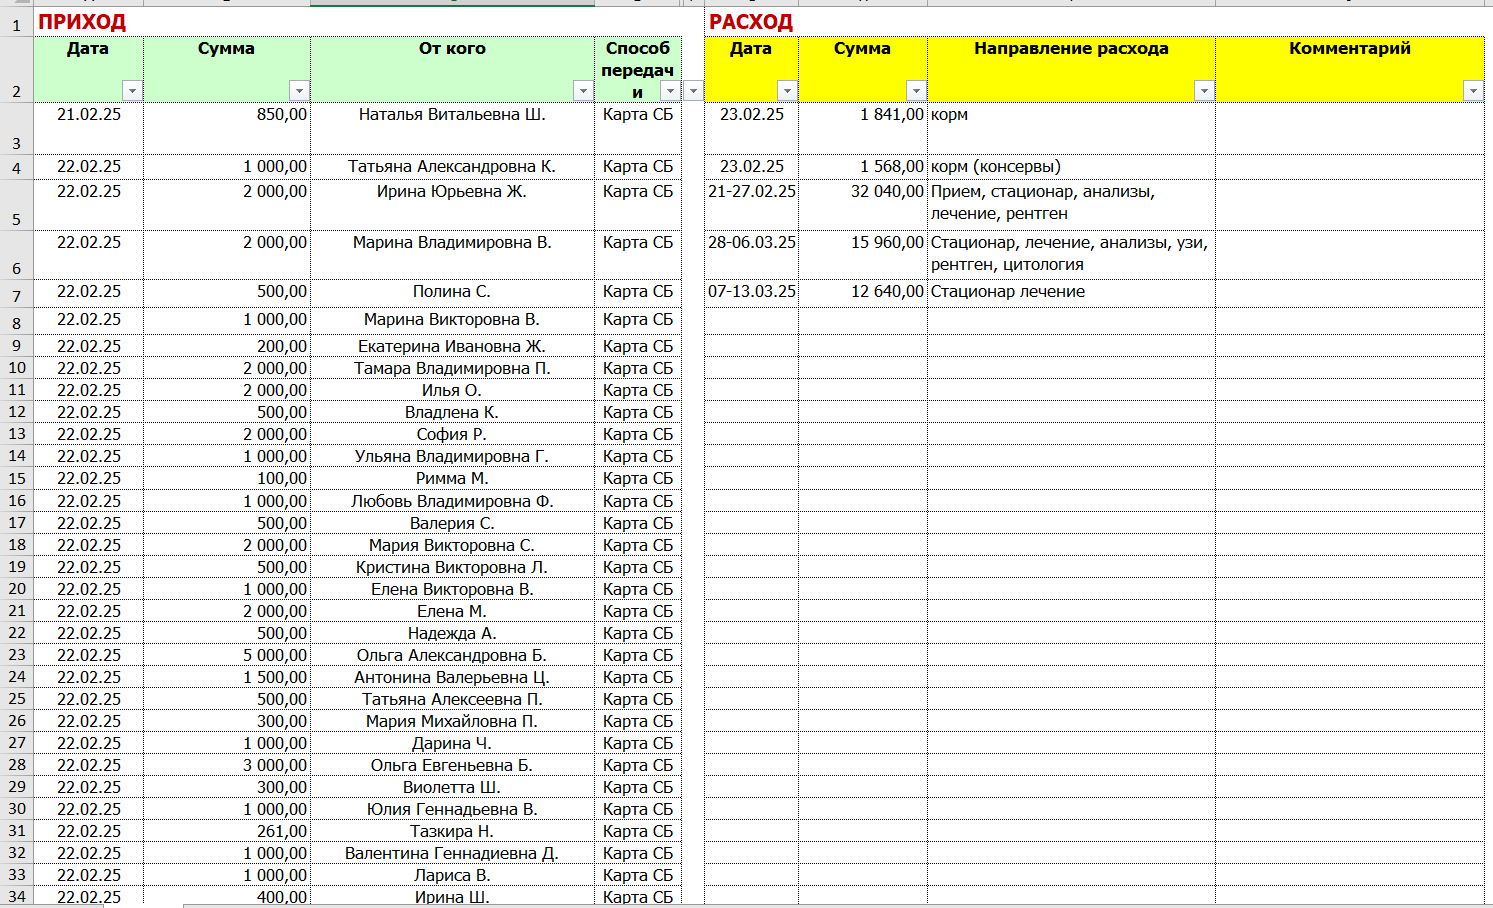Click the cell Татьяна Алексеевна П.
Screen dimensions: 1493x908
[453, 699]
